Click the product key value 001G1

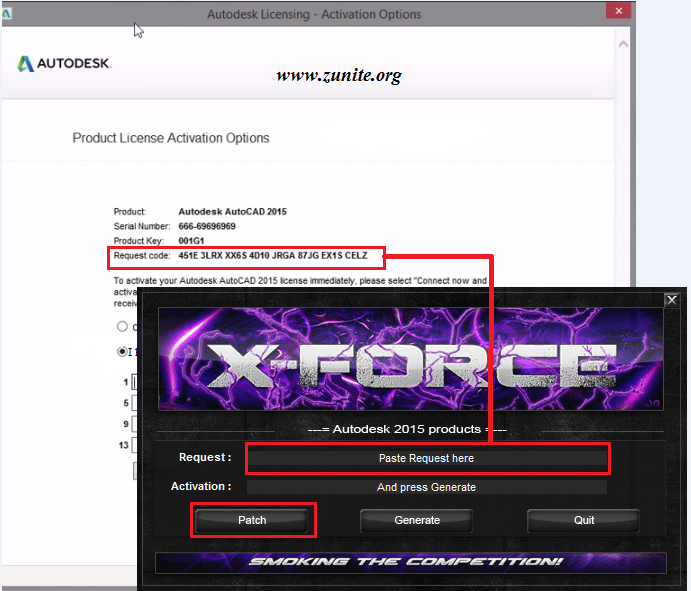coord(191,241)
